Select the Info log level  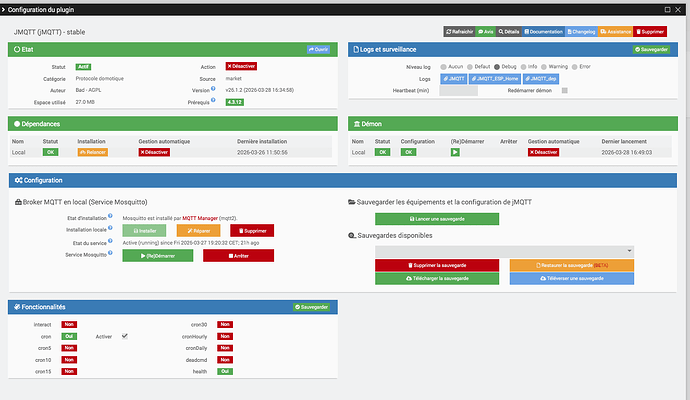524,67
